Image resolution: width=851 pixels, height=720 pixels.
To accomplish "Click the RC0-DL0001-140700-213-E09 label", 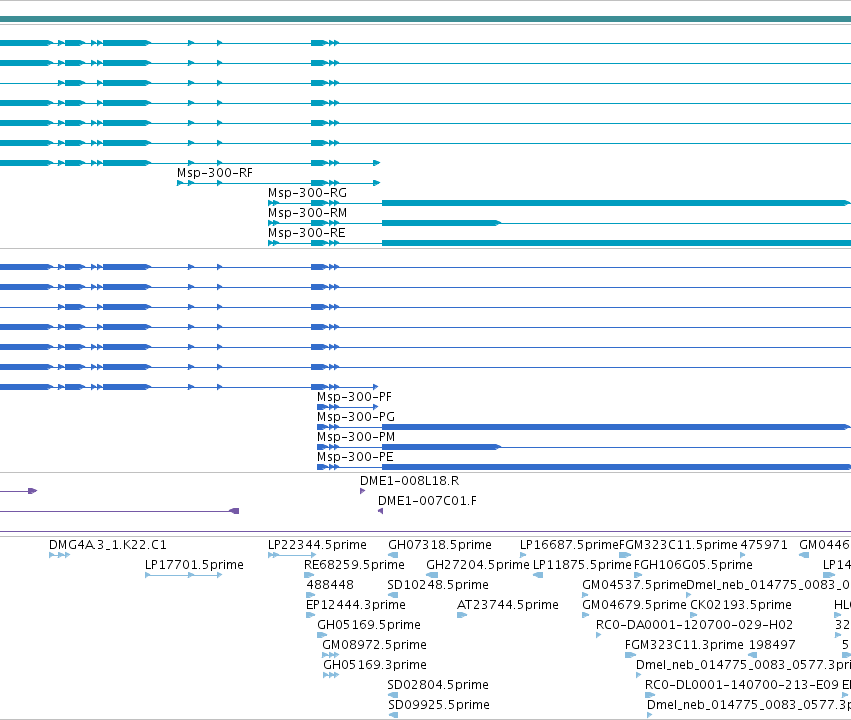I will (x=742, y=686).
